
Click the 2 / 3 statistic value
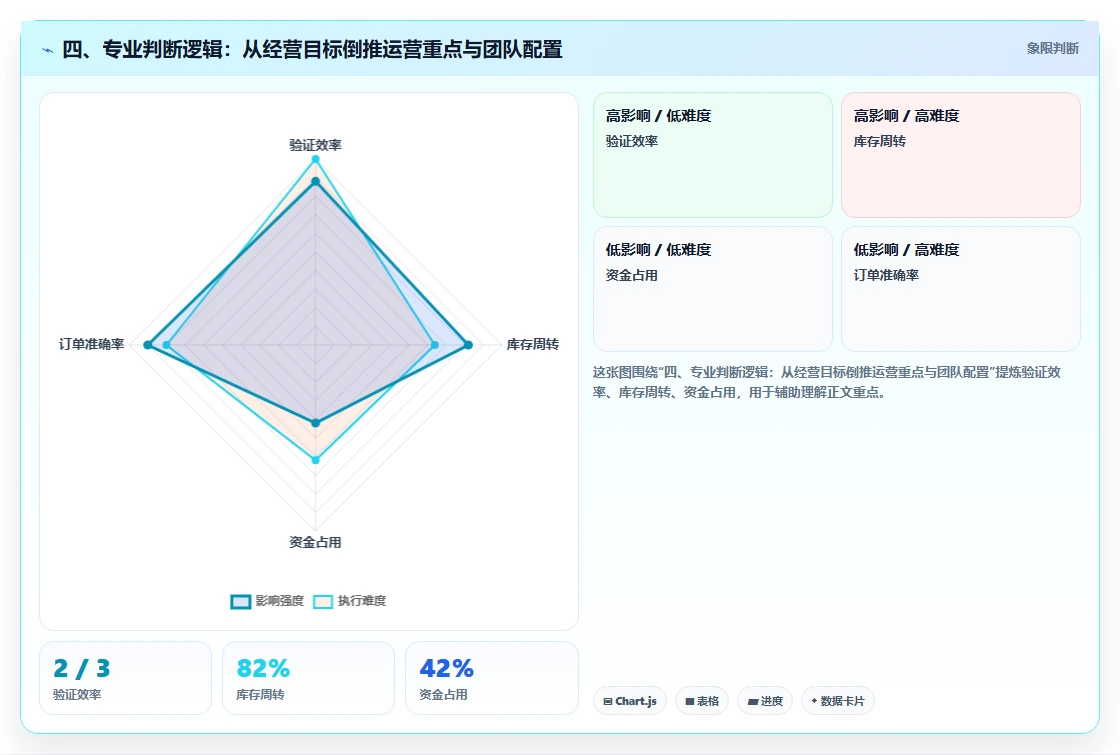(81, 669)
